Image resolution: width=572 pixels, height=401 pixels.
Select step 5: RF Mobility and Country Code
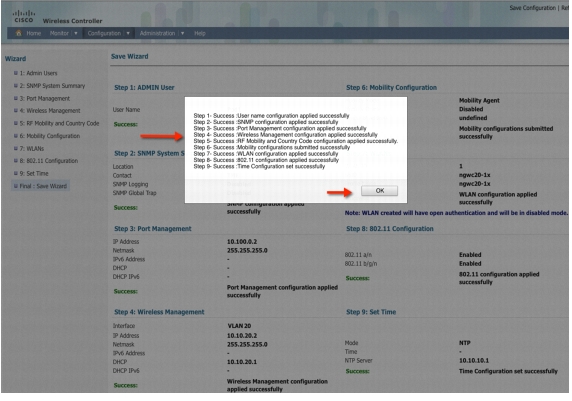point(59,123)
